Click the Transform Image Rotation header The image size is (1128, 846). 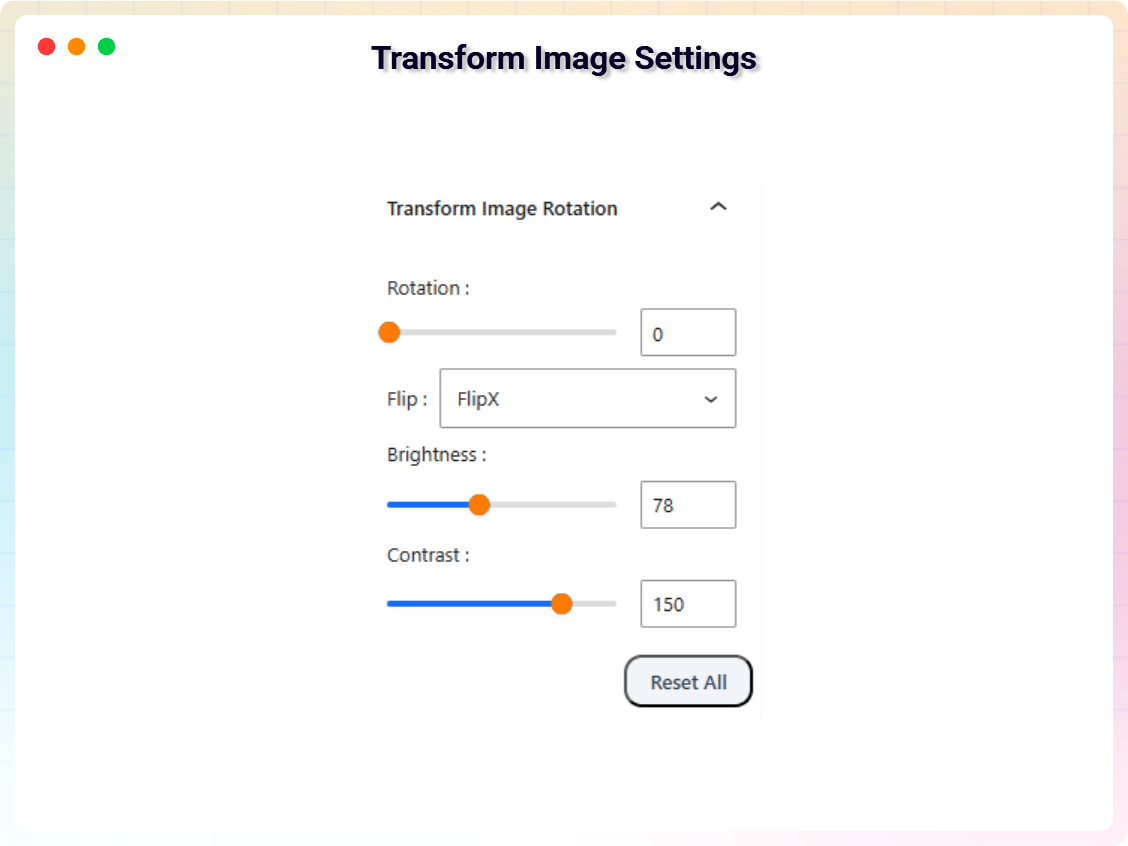(502, 208)
